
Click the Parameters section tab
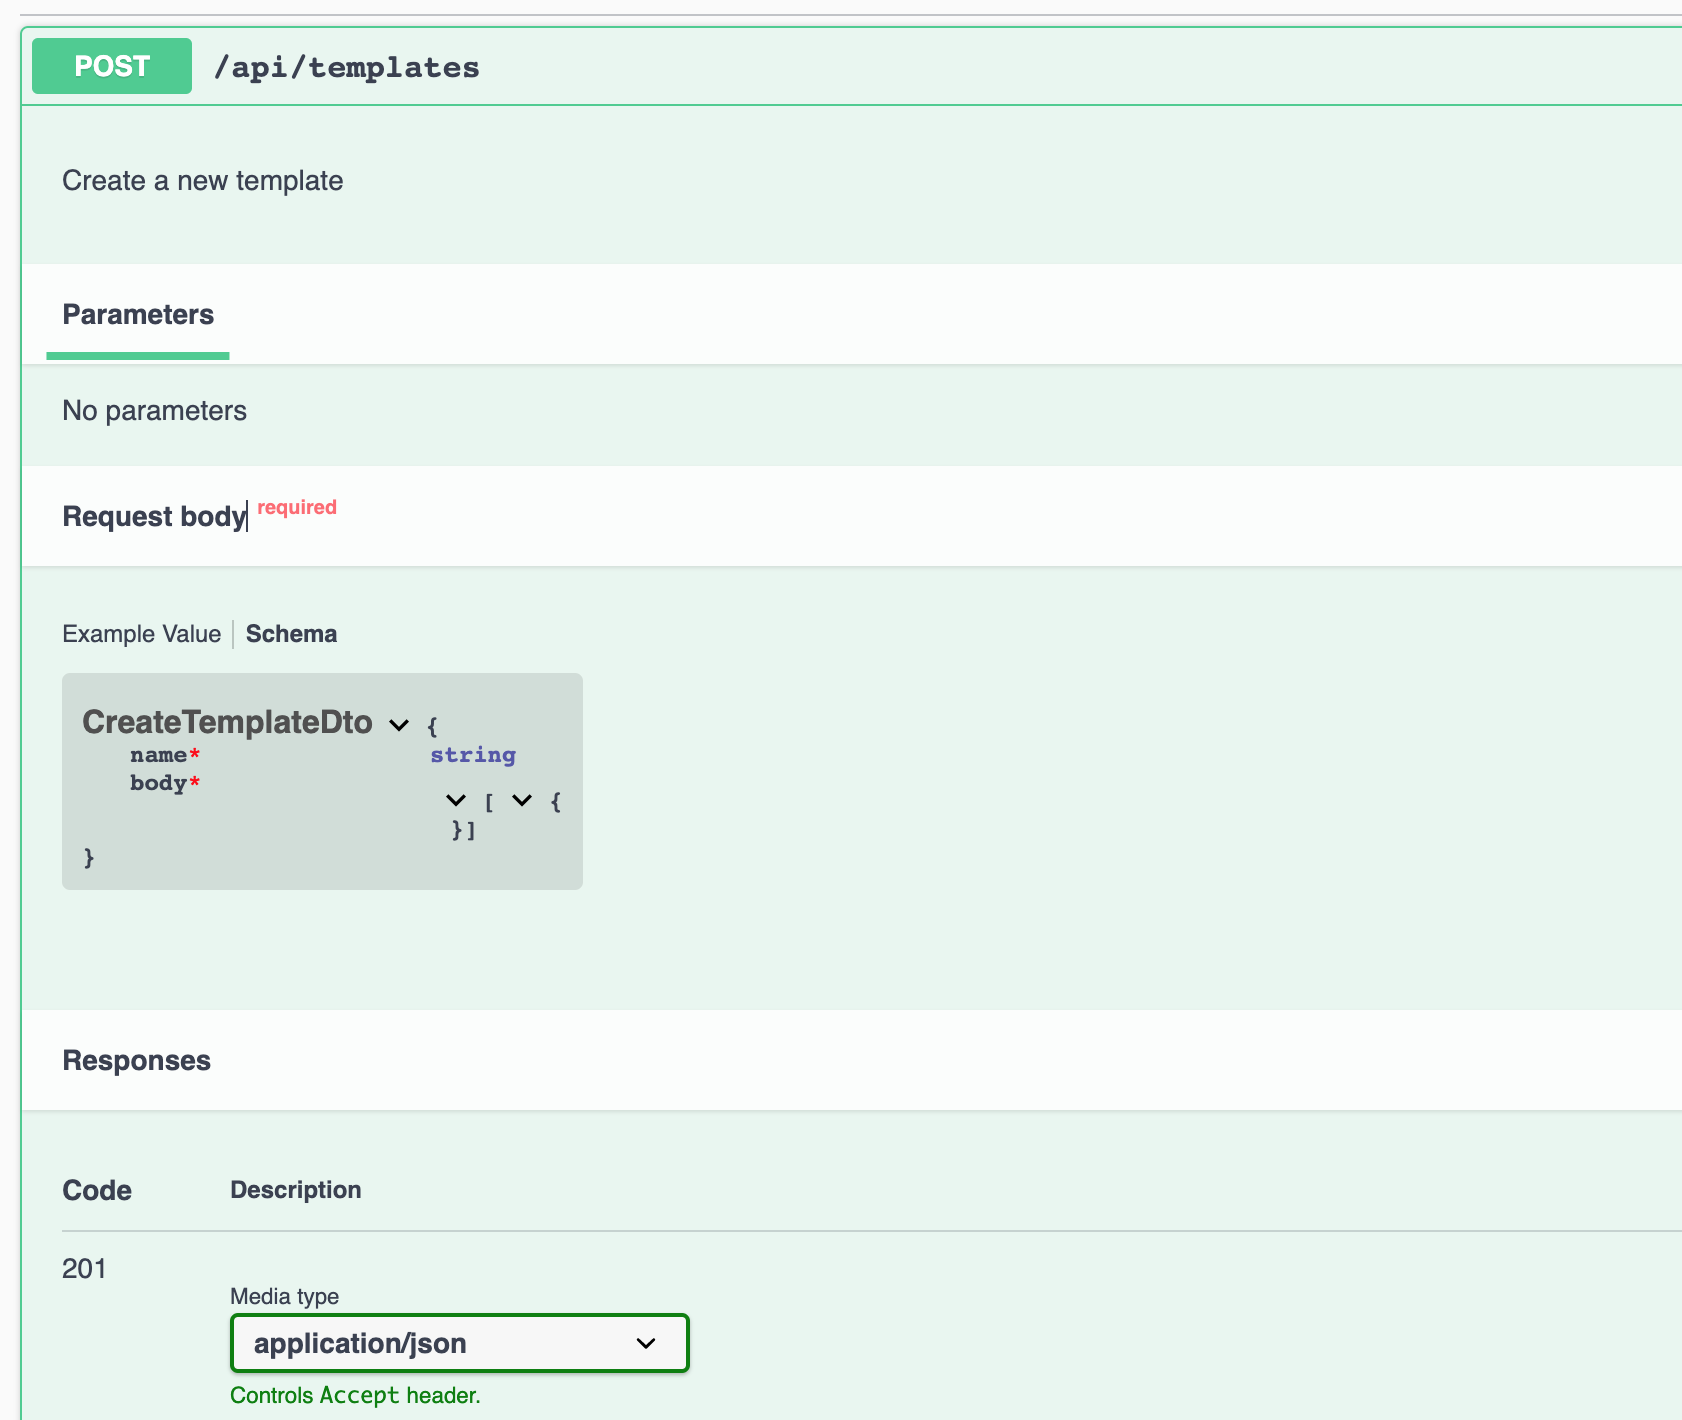coord(138,314)
